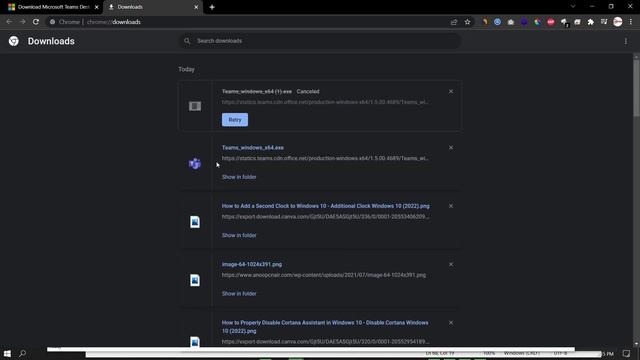Screen dimensions: 640x360
Task: Show Second Clock png in folder
Action: (239, 236)
